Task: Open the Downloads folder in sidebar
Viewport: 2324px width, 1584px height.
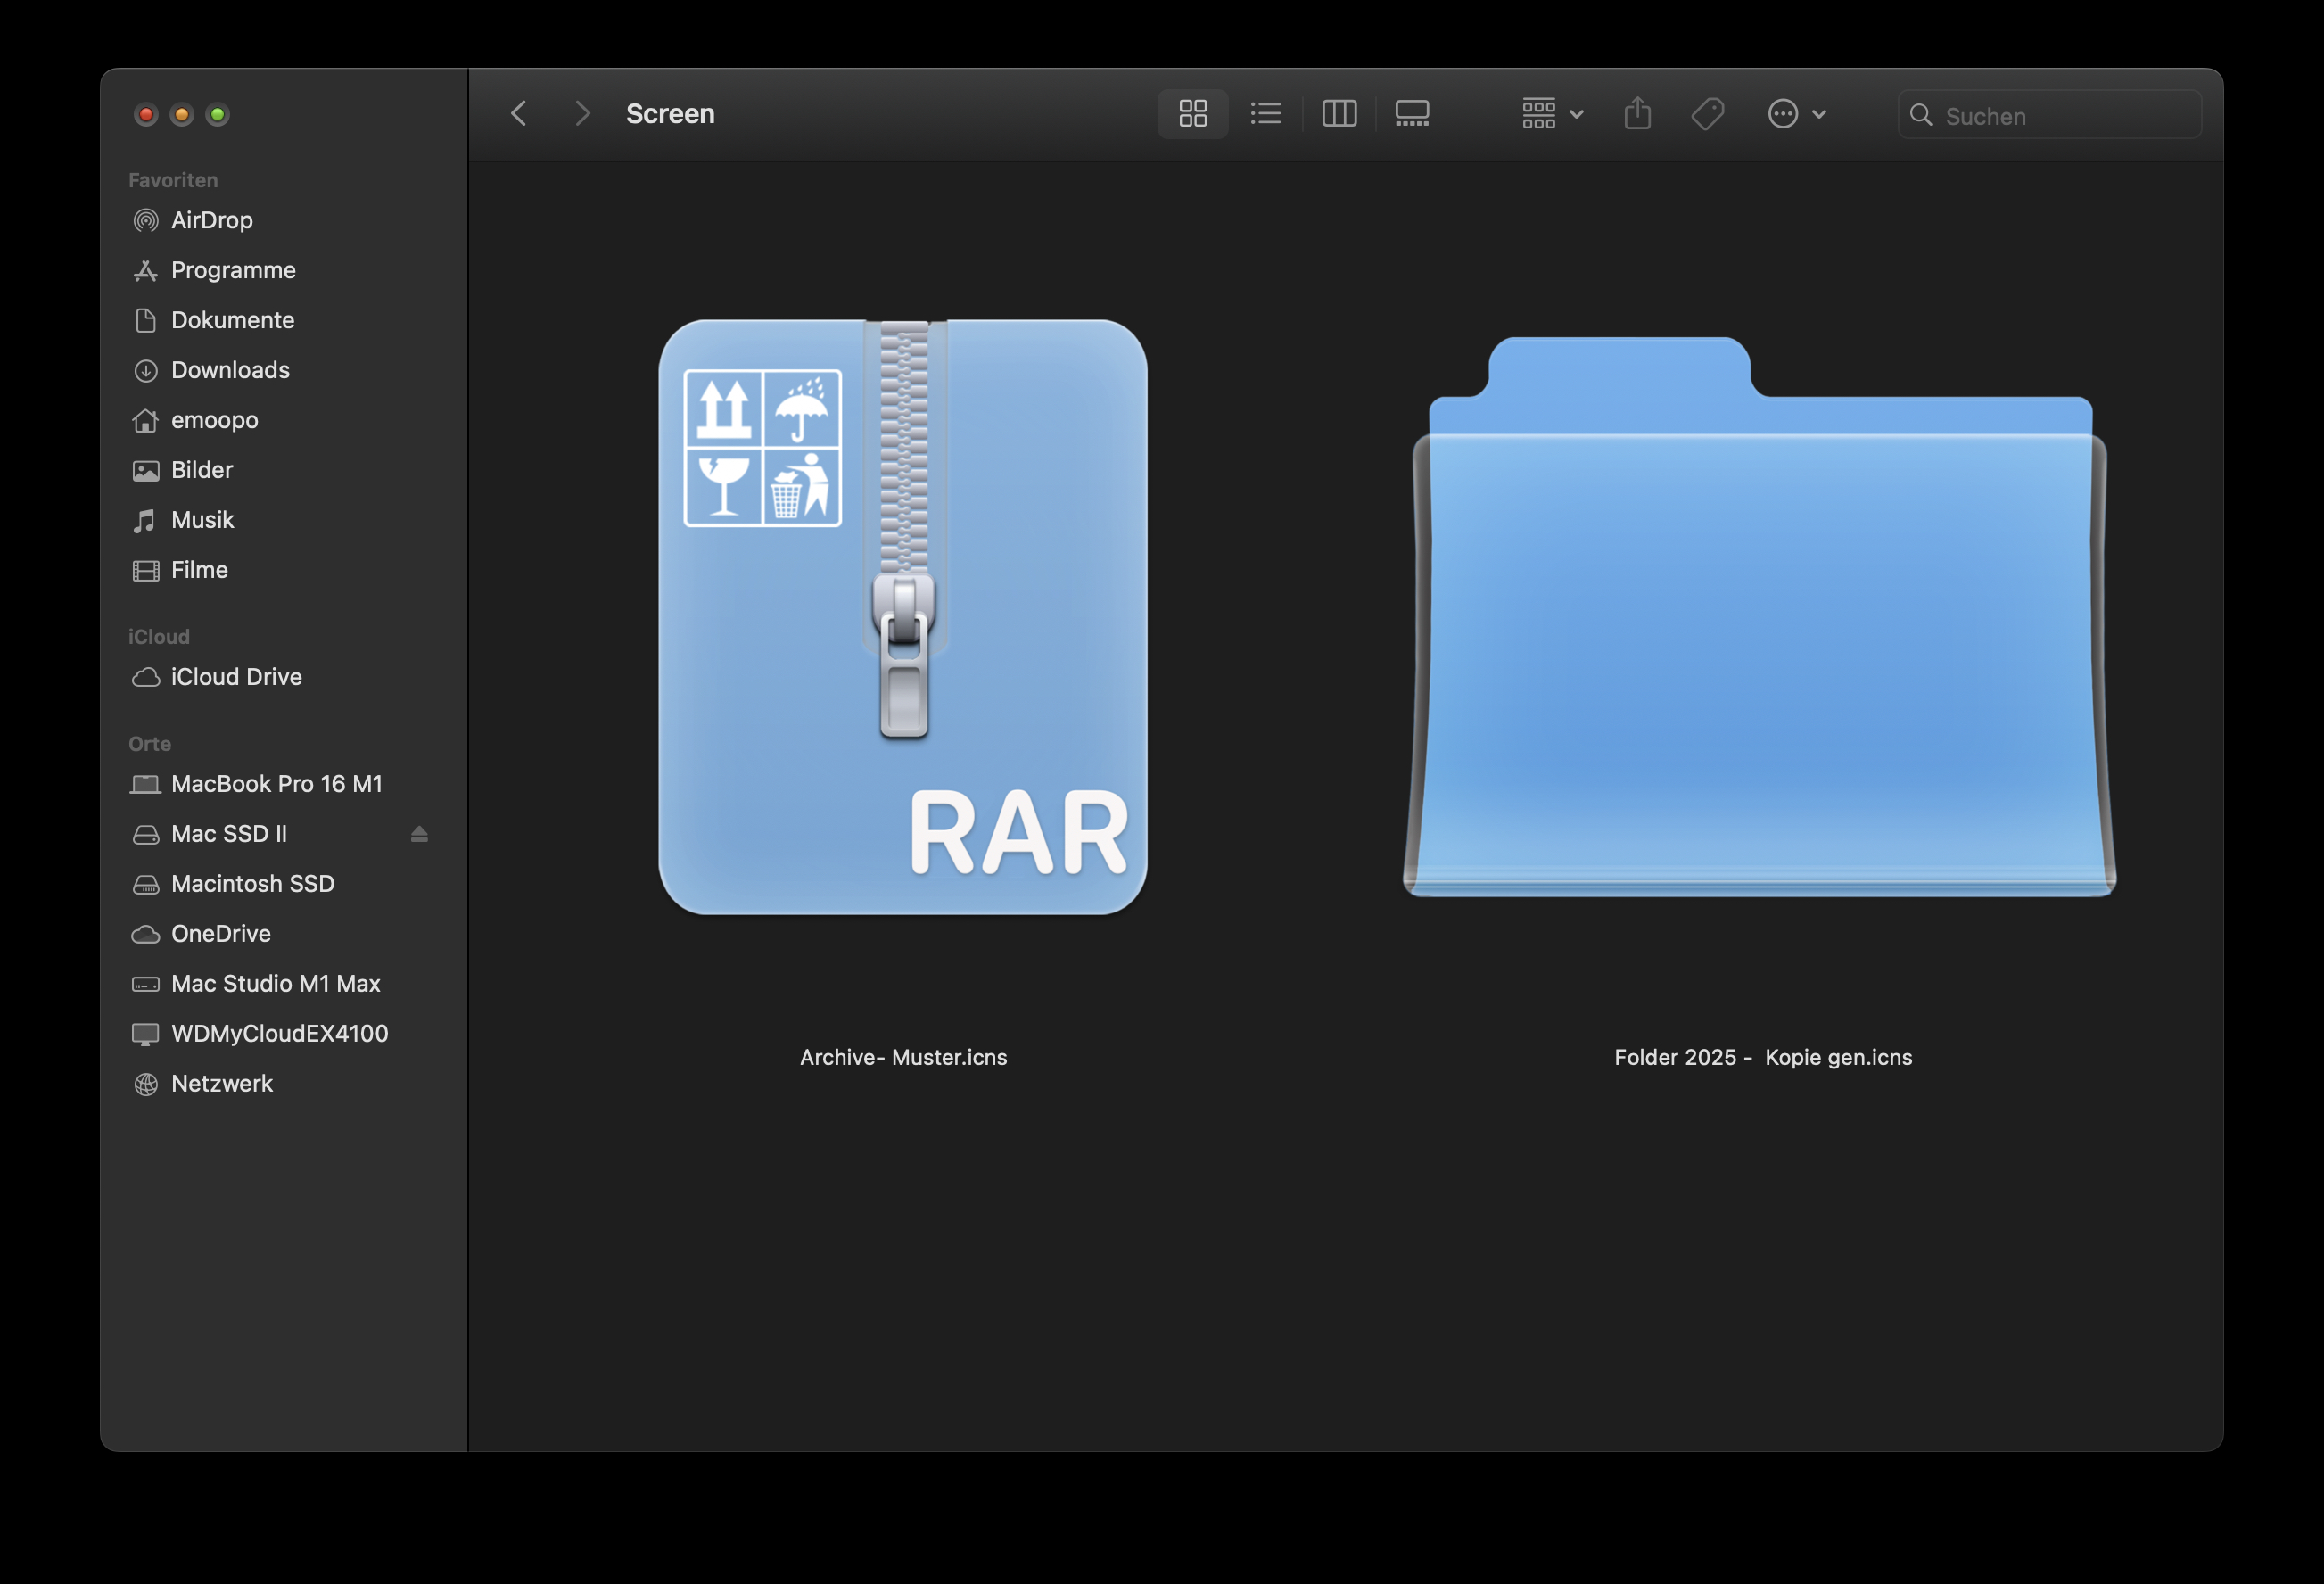Action: (230, 370)
